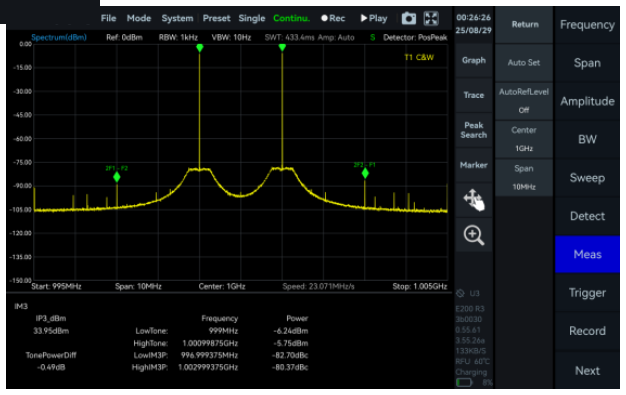Click the Speed: 23.071MHz/s label

pyautogui.click(x=318, y=286)
